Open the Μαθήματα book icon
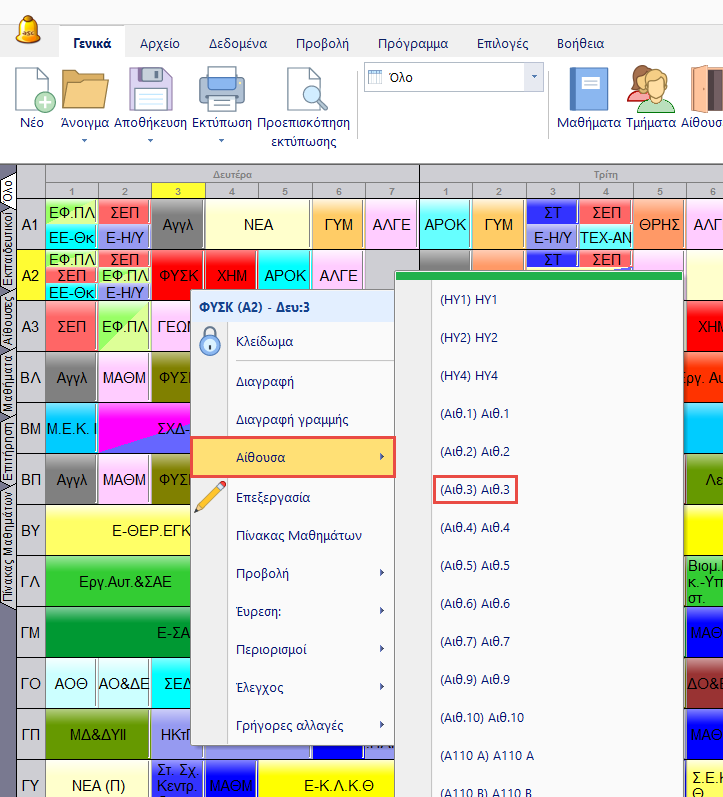This screenshot has height=797, width=723. point(589,92)
